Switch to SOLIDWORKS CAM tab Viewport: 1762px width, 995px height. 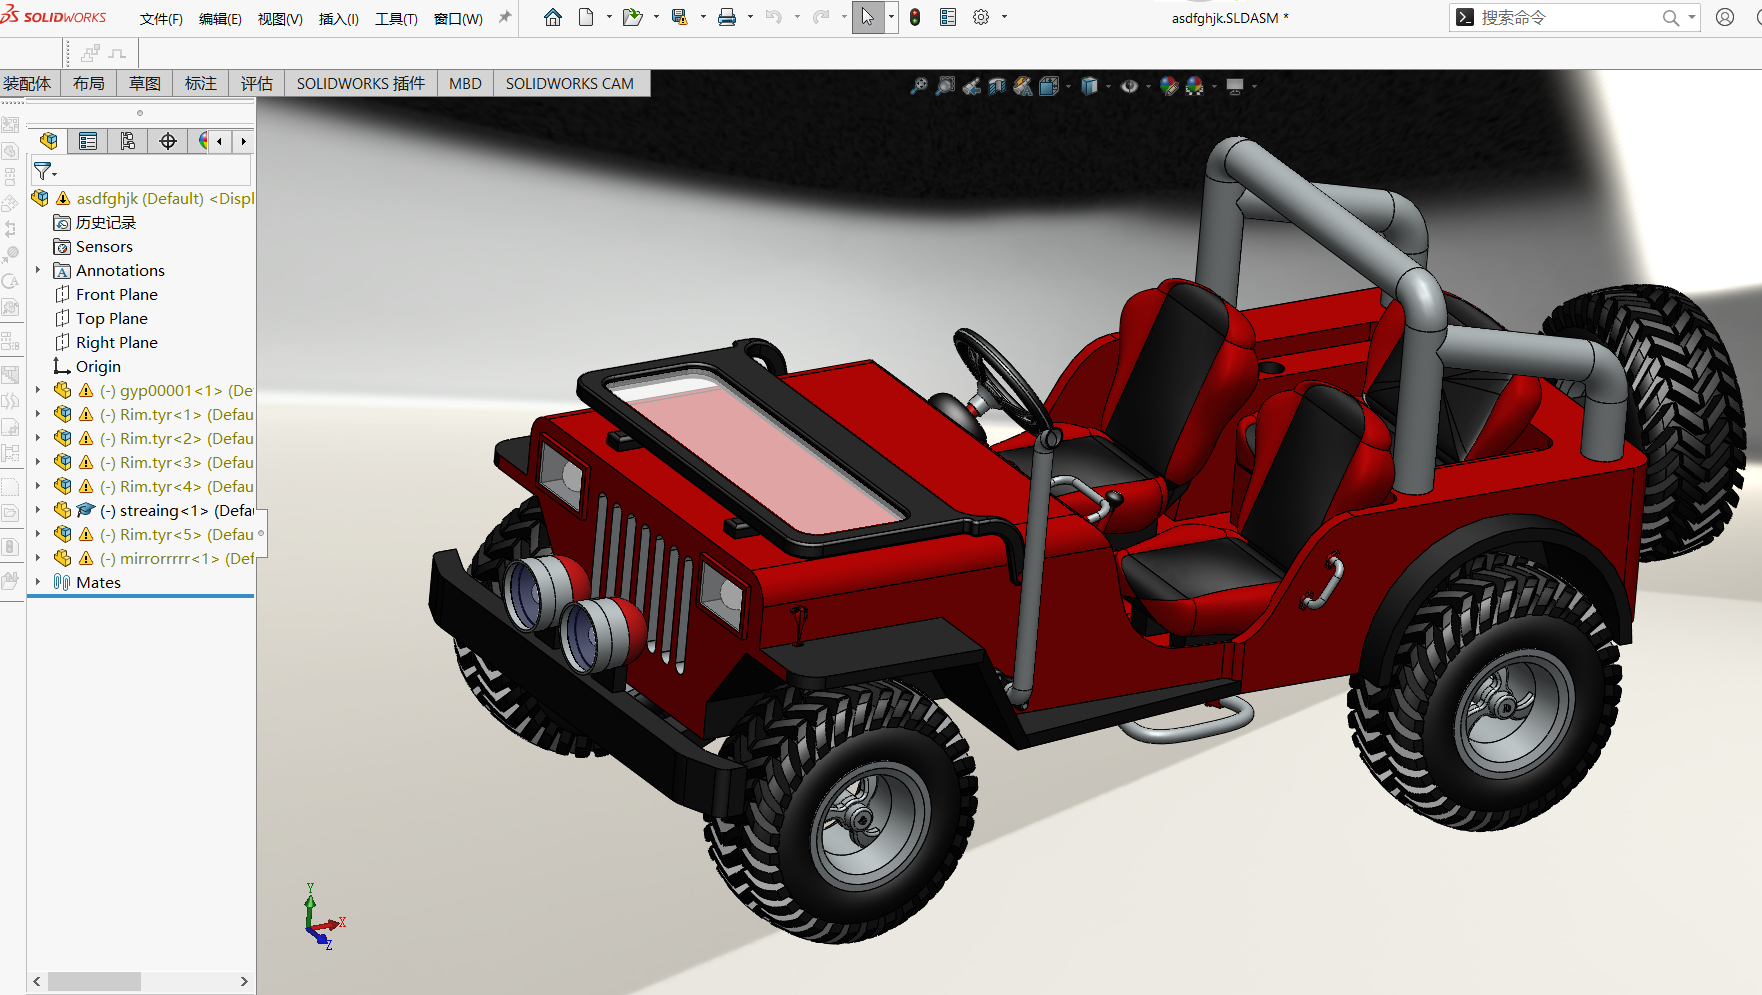pos(570,84)
